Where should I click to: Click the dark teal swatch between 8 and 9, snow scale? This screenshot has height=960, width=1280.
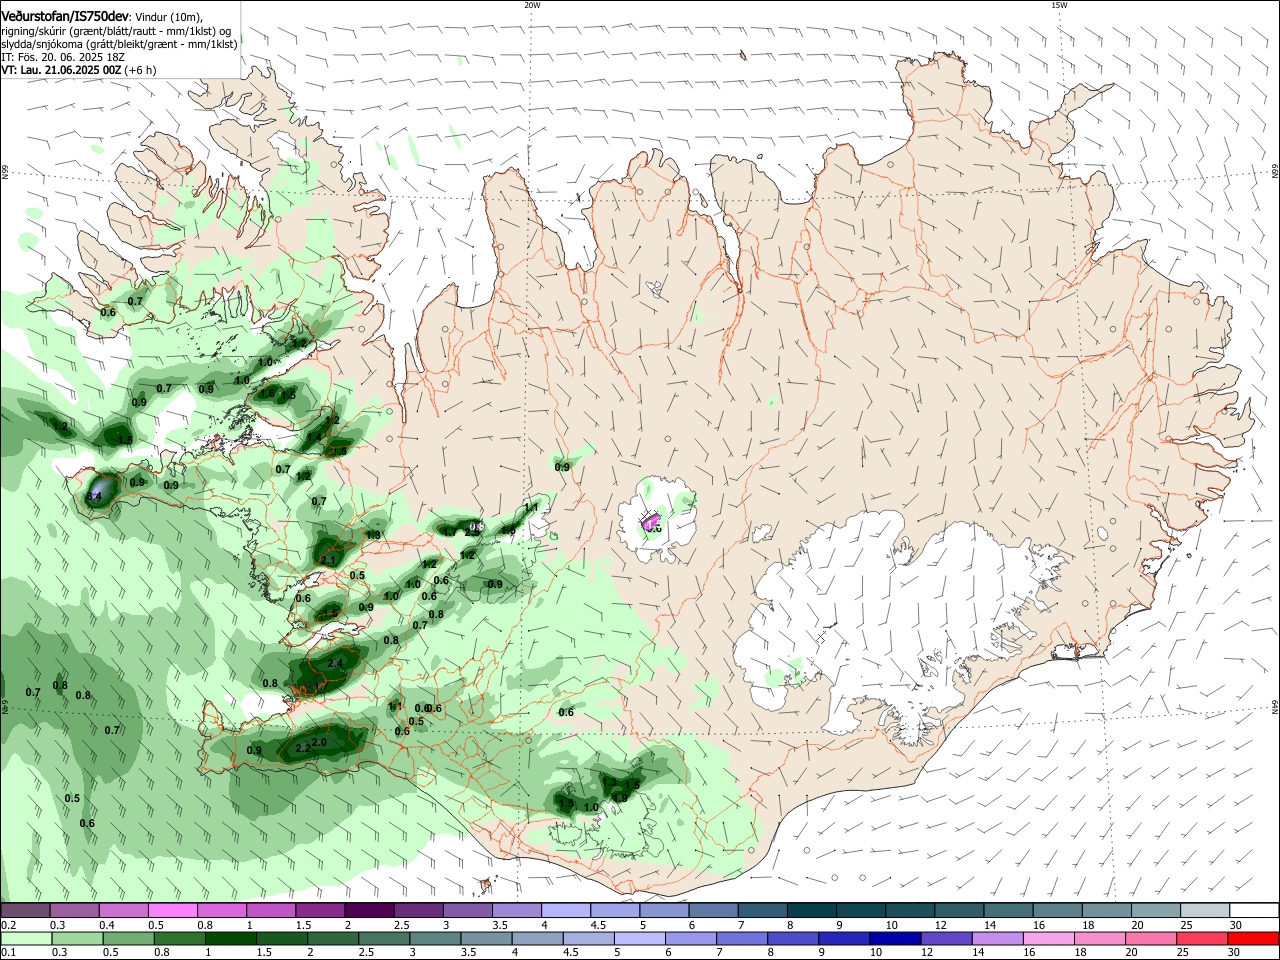(x=811, y=911)
